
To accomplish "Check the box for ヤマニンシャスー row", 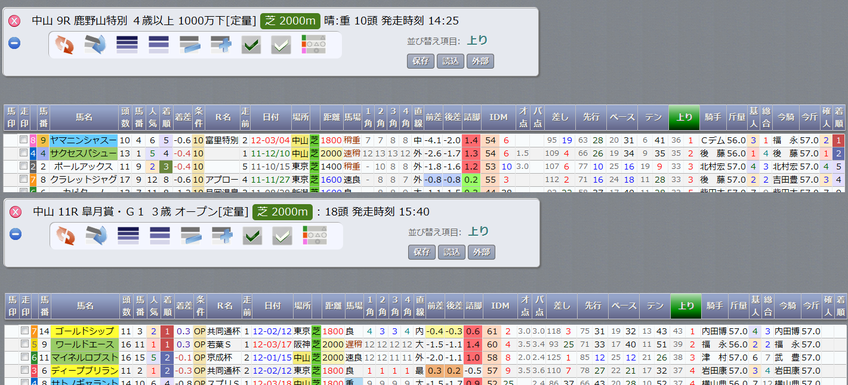I will coord(23,141).
